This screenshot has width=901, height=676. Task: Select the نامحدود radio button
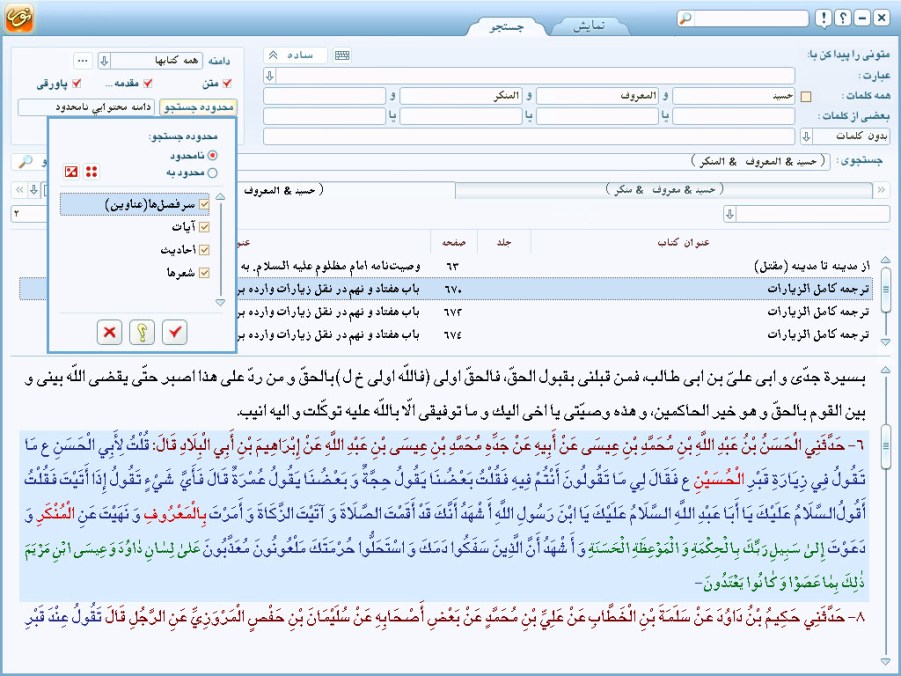[213, 155]
